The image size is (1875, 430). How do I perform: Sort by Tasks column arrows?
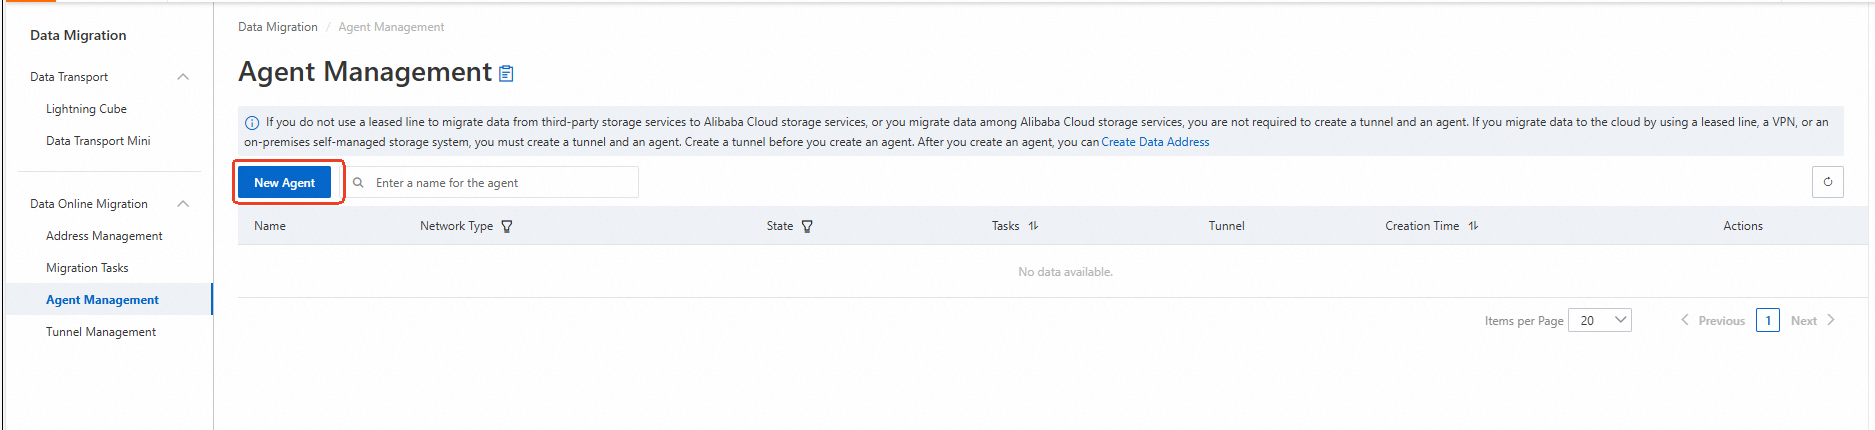tap(1033, 226)
